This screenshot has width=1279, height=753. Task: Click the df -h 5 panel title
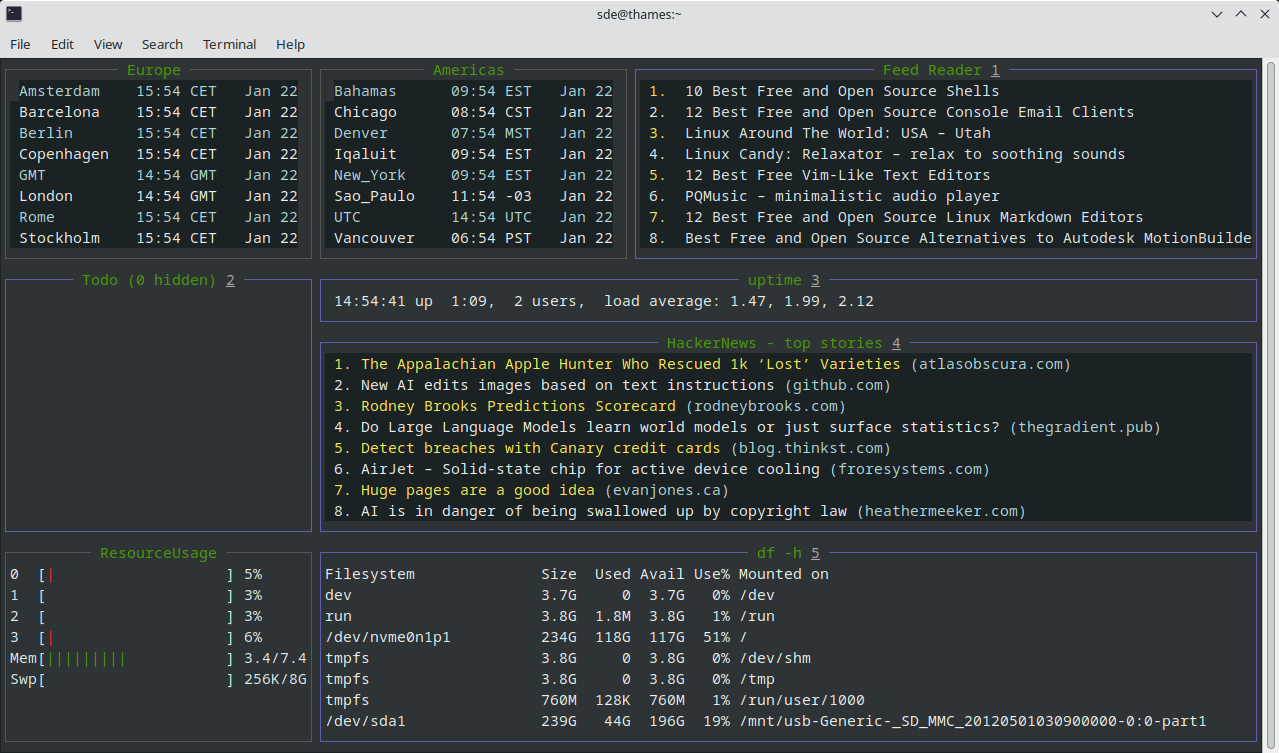789,553
